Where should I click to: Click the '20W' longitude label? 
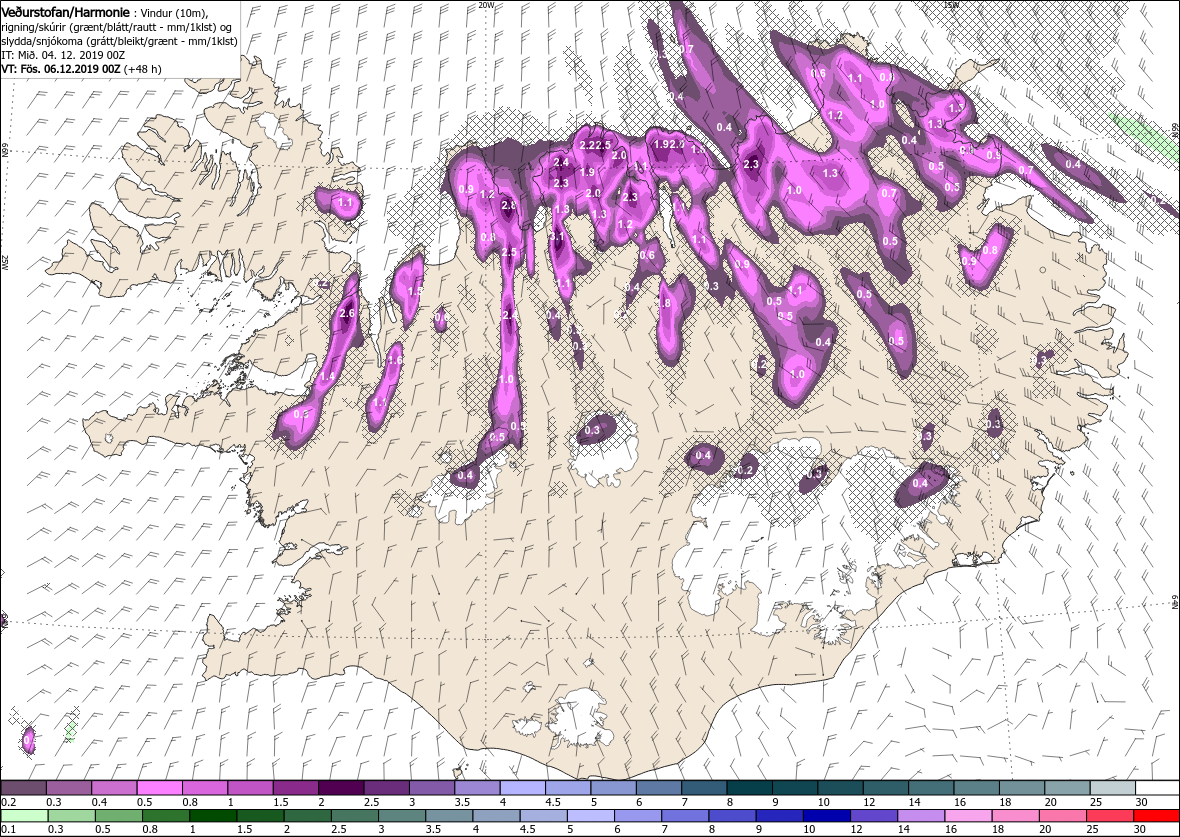coord(487,5)
